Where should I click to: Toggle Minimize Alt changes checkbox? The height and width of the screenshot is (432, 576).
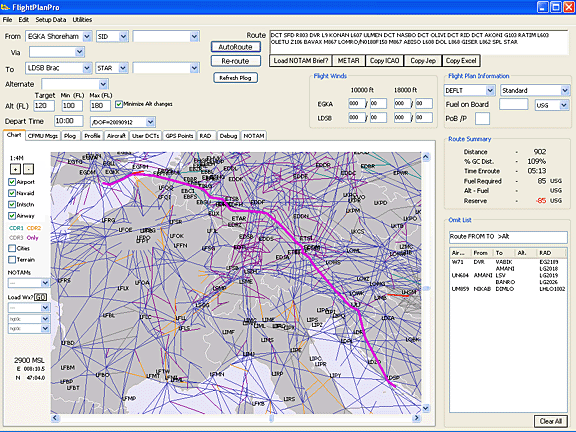pyautogui.click(x=119, y=104)
